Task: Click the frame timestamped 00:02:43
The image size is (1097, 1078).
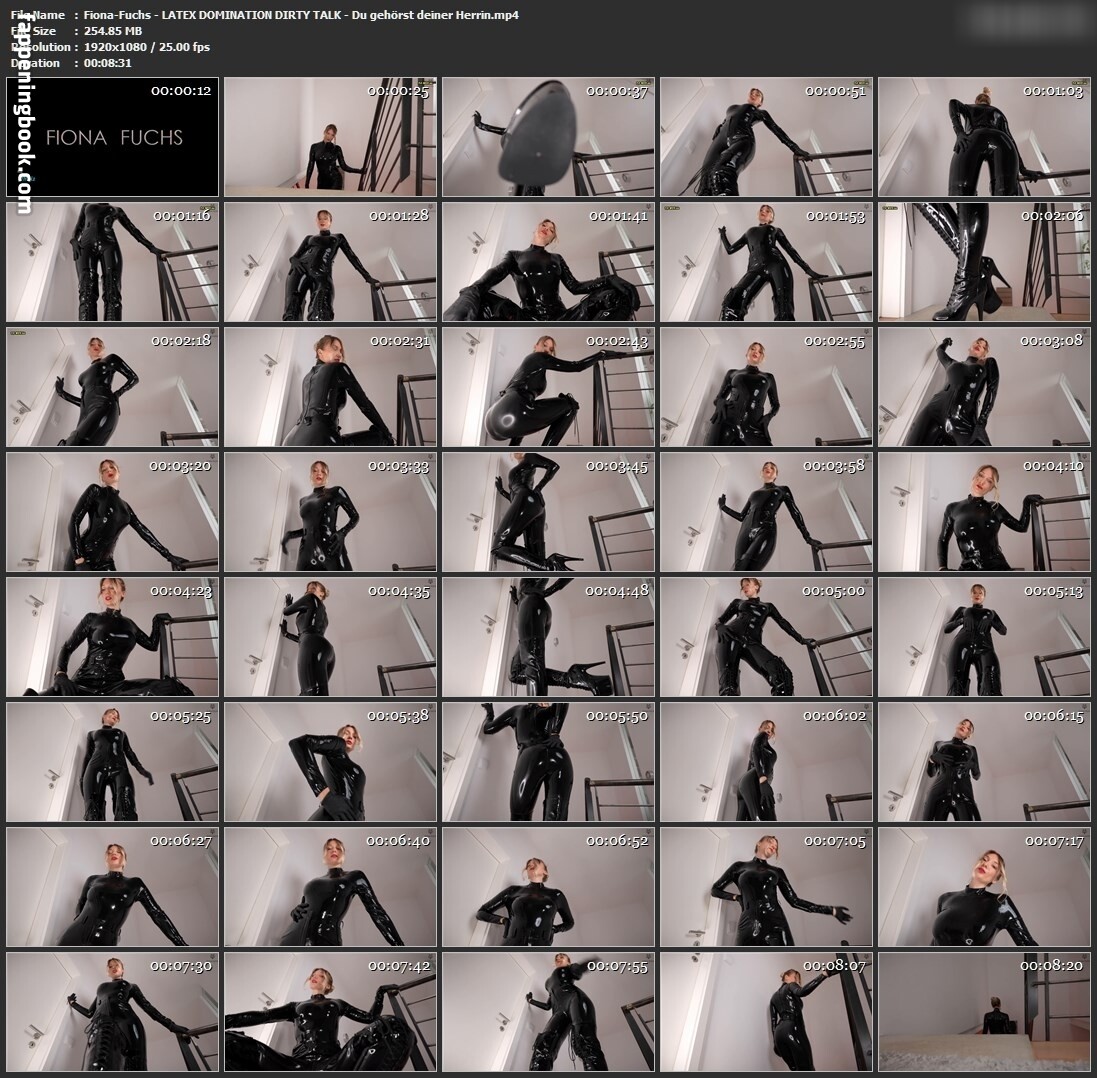Action: (548, 387)
